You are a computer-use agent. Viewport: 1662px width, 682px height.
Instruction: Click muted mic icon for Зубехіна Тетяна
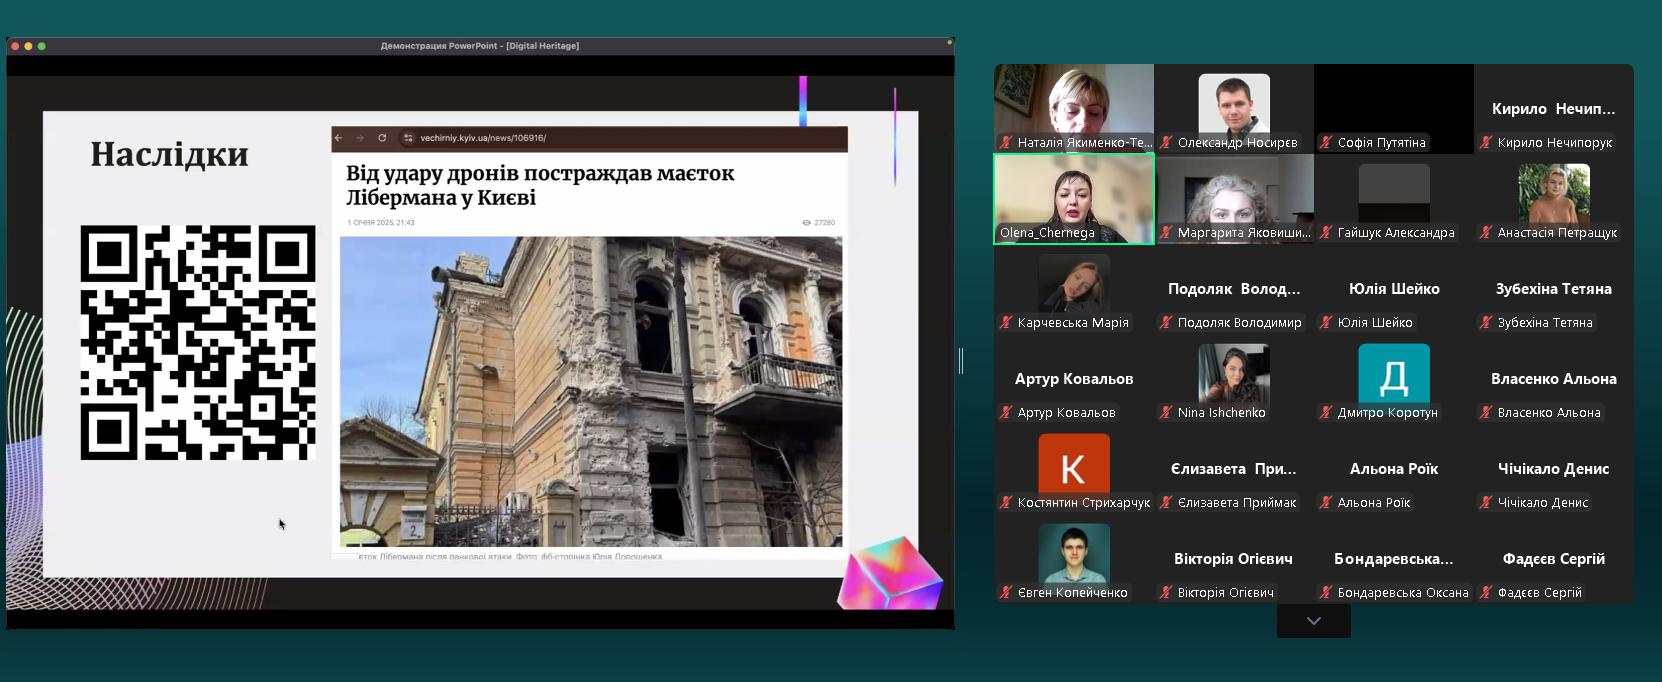[1487, 323]
